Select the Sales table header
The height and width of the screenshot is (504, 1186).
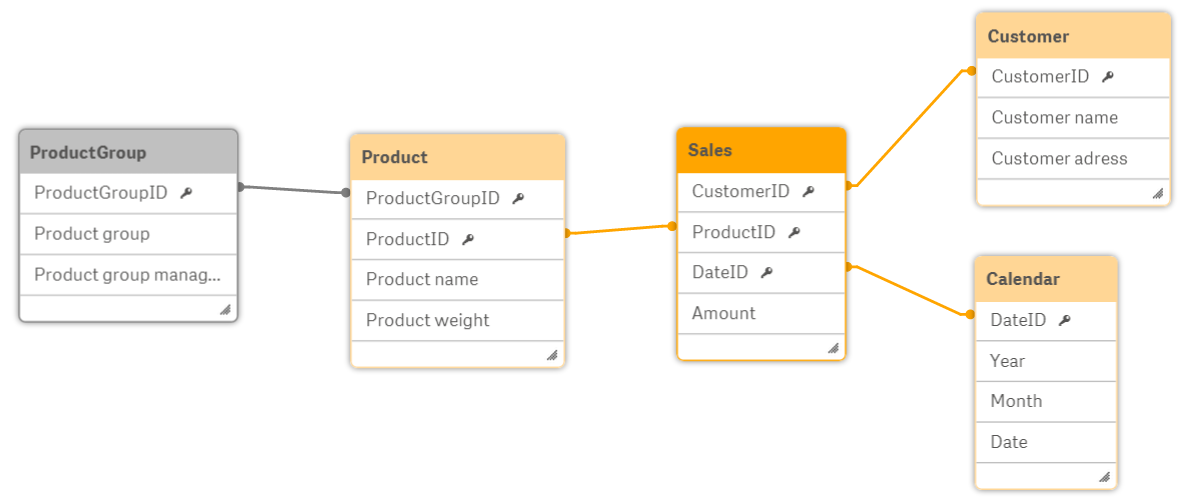[761, 150]
